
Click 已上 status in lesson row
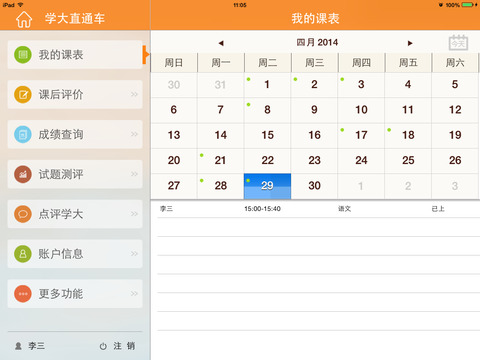438,209
